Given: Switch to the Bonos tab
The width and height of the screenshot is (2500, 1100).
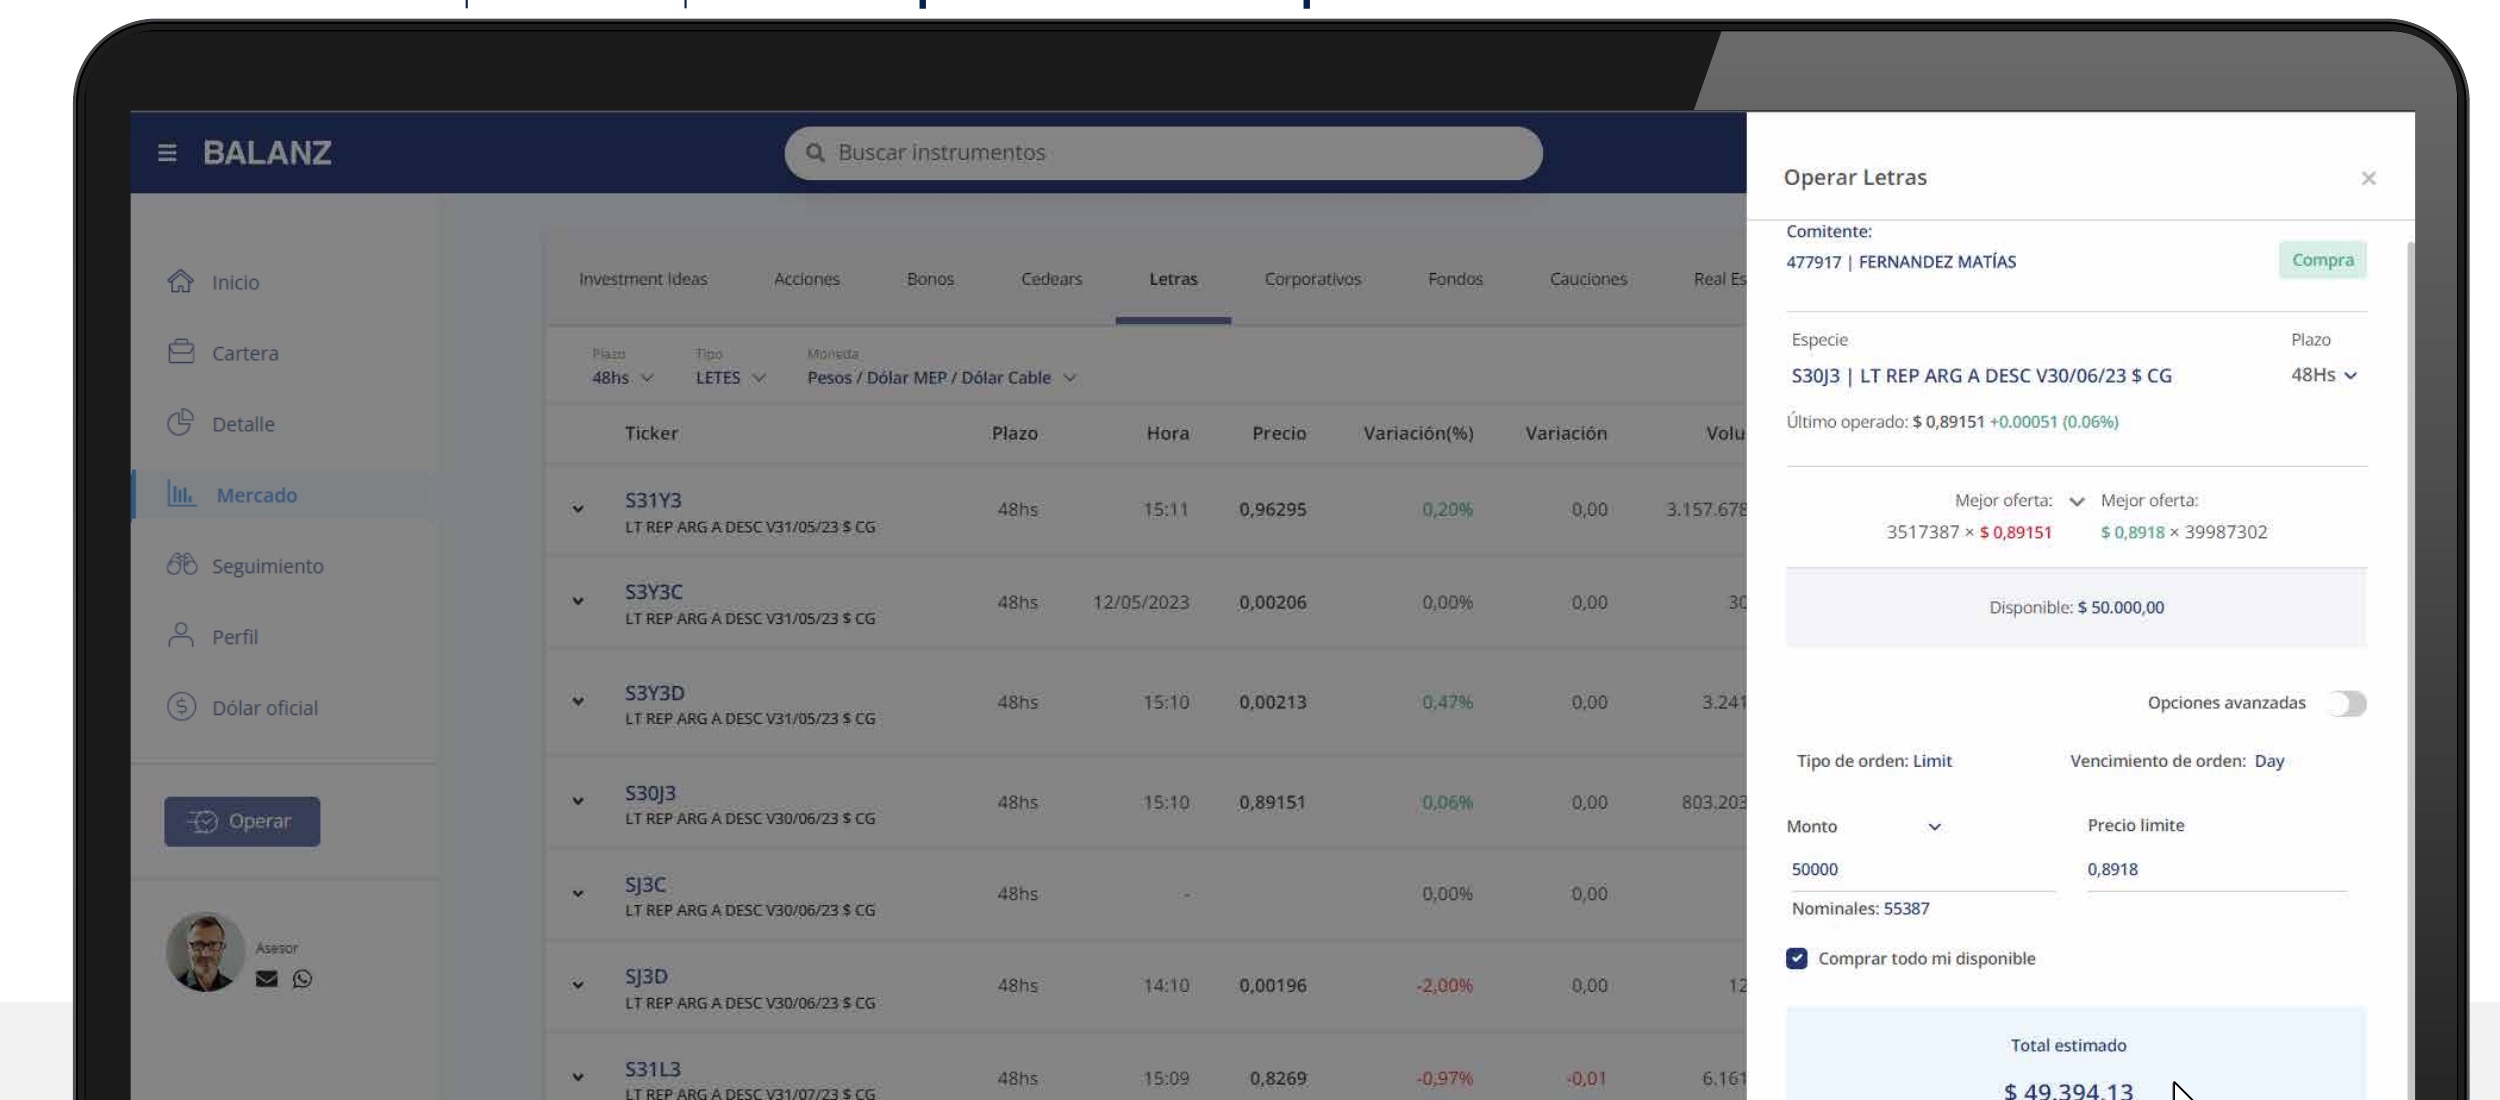Looking at the screenshot, I should pyautogui.click(x=930, y=279).
